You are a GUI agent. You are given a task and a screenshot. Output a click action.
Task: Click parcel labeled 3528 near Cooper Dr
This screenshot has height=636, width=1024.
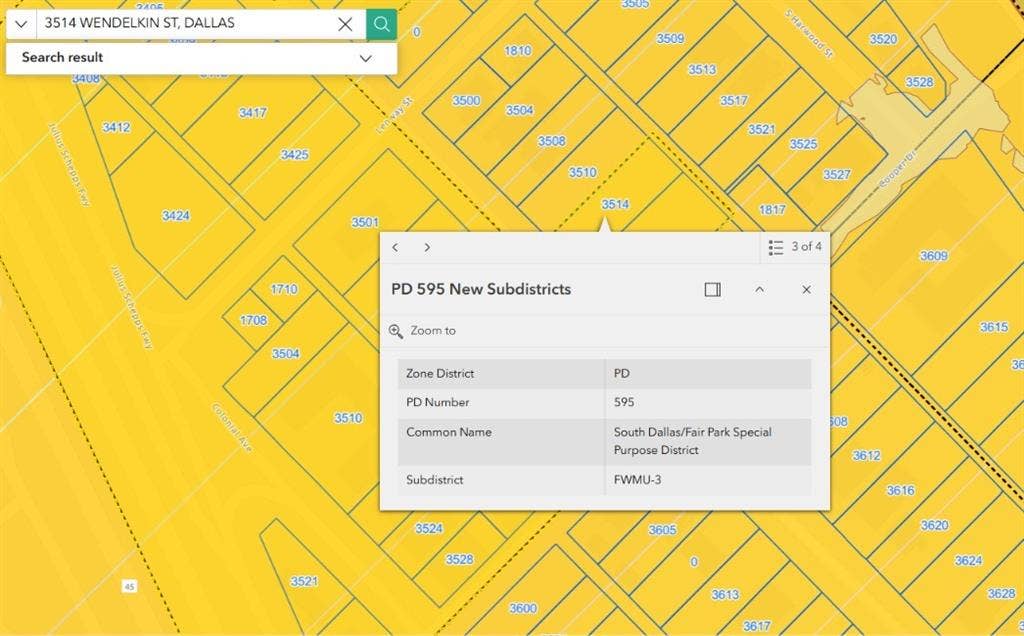(920, 82)
